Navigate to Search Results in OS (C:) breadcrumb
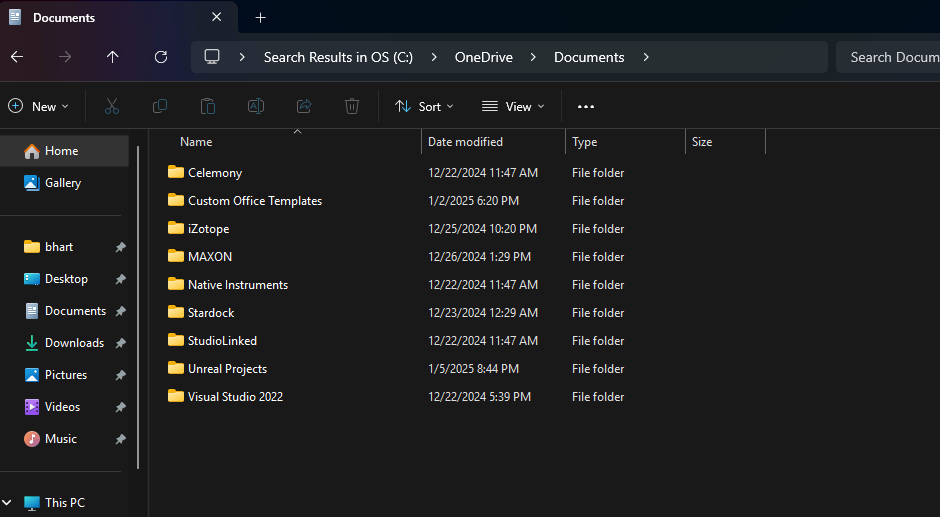940x517 pixels. 338,57
